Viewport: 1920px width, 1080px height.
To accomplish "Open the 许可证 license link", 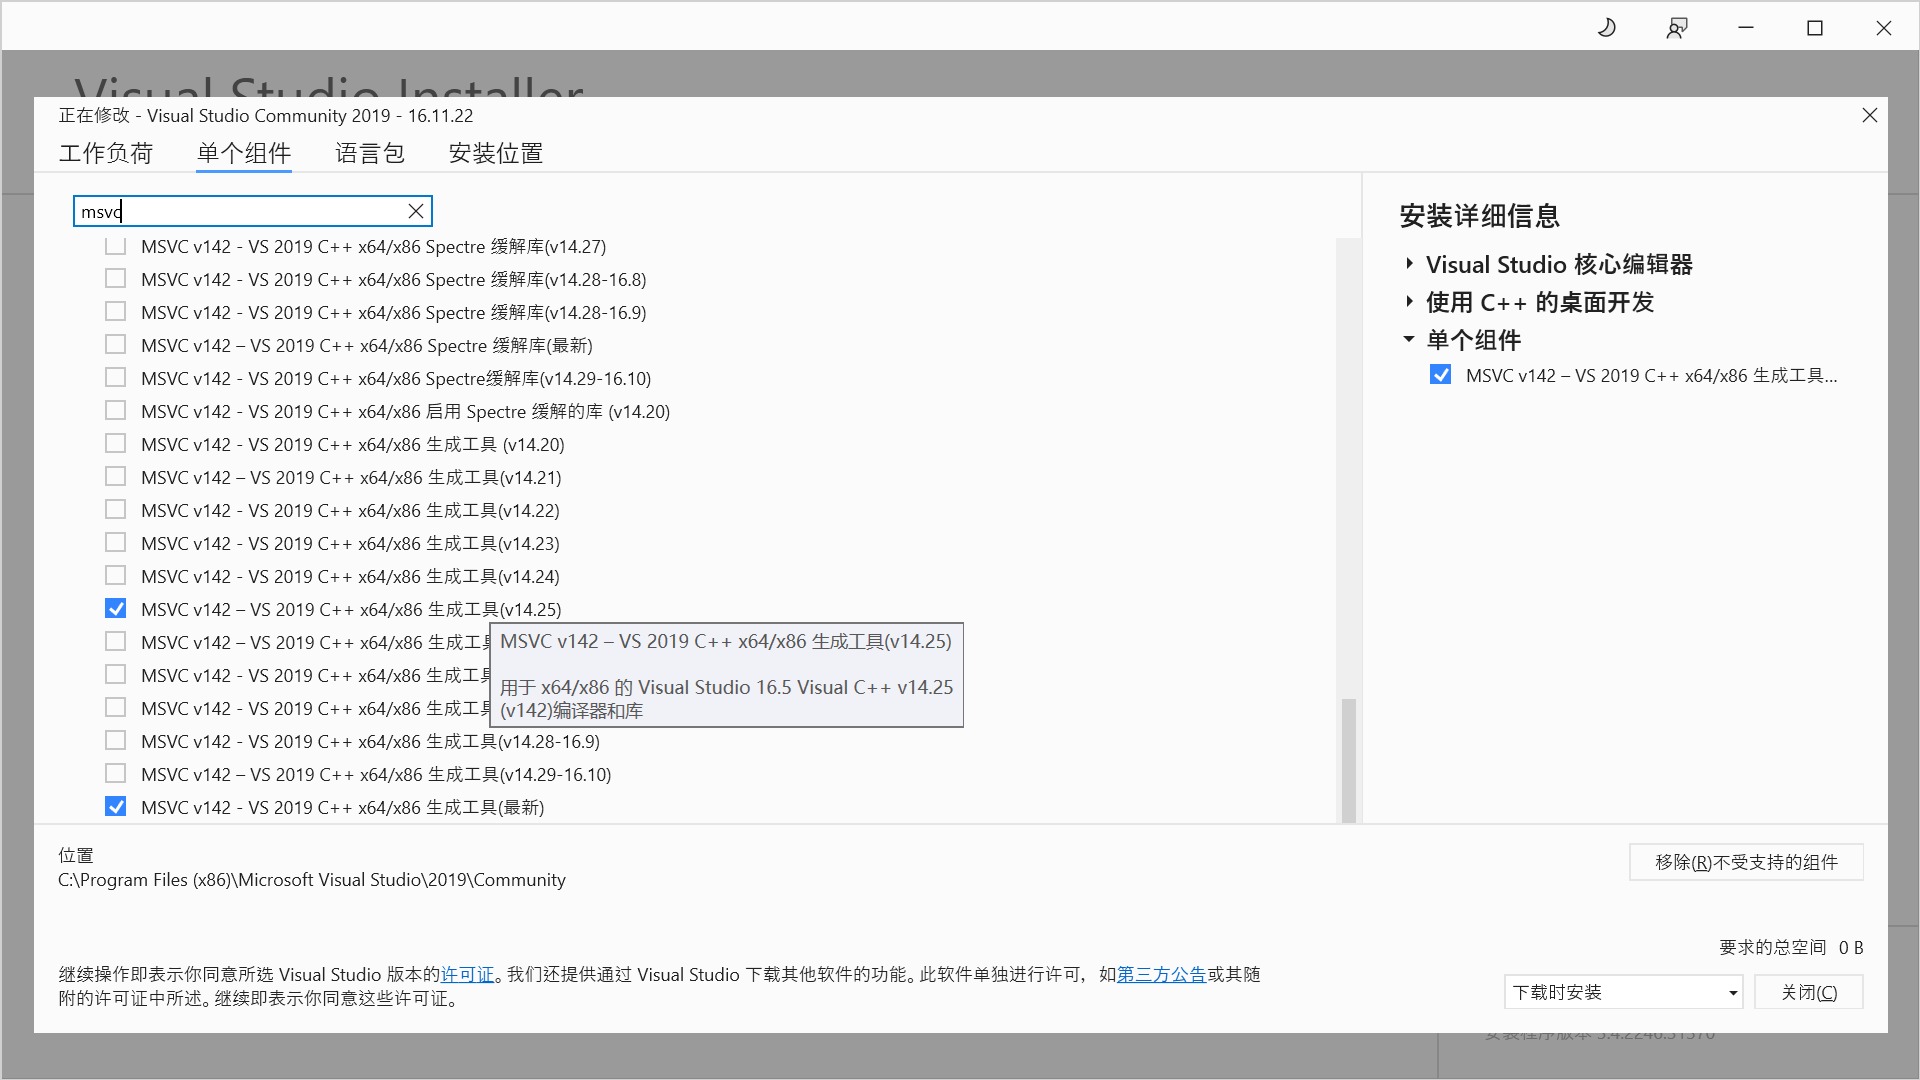I will (x=467, y=974).
